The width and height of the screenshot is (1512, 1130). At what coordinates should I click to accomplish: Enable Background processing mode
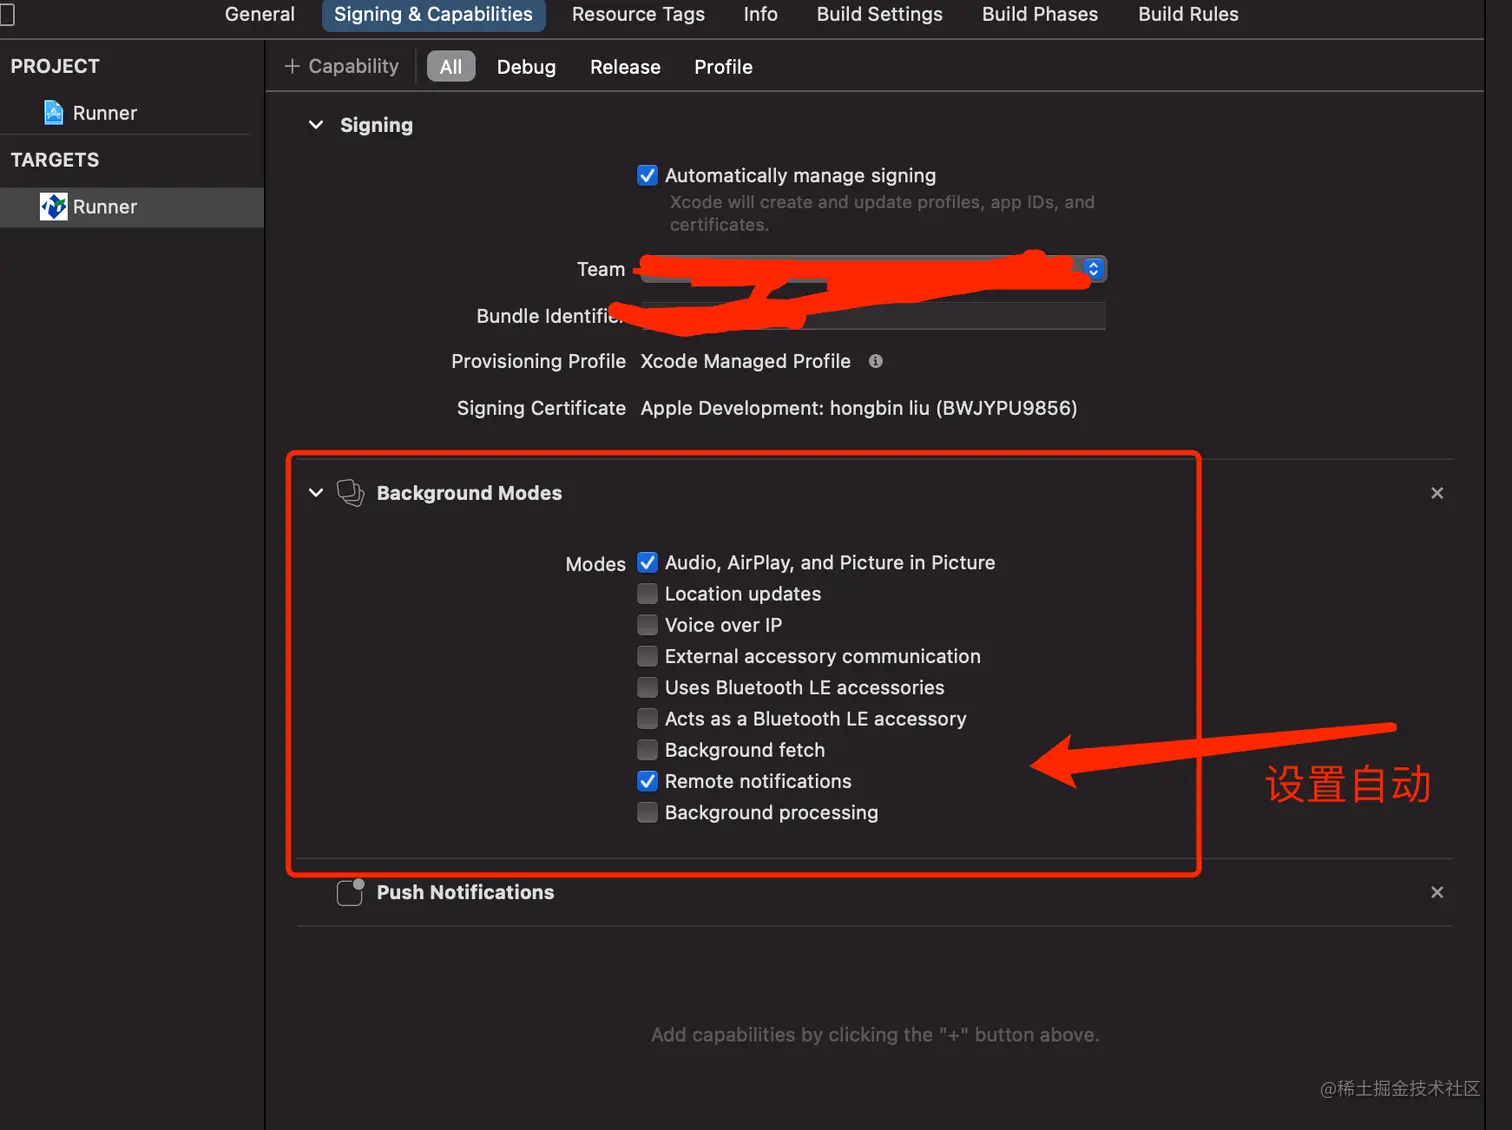coord(648,812)
